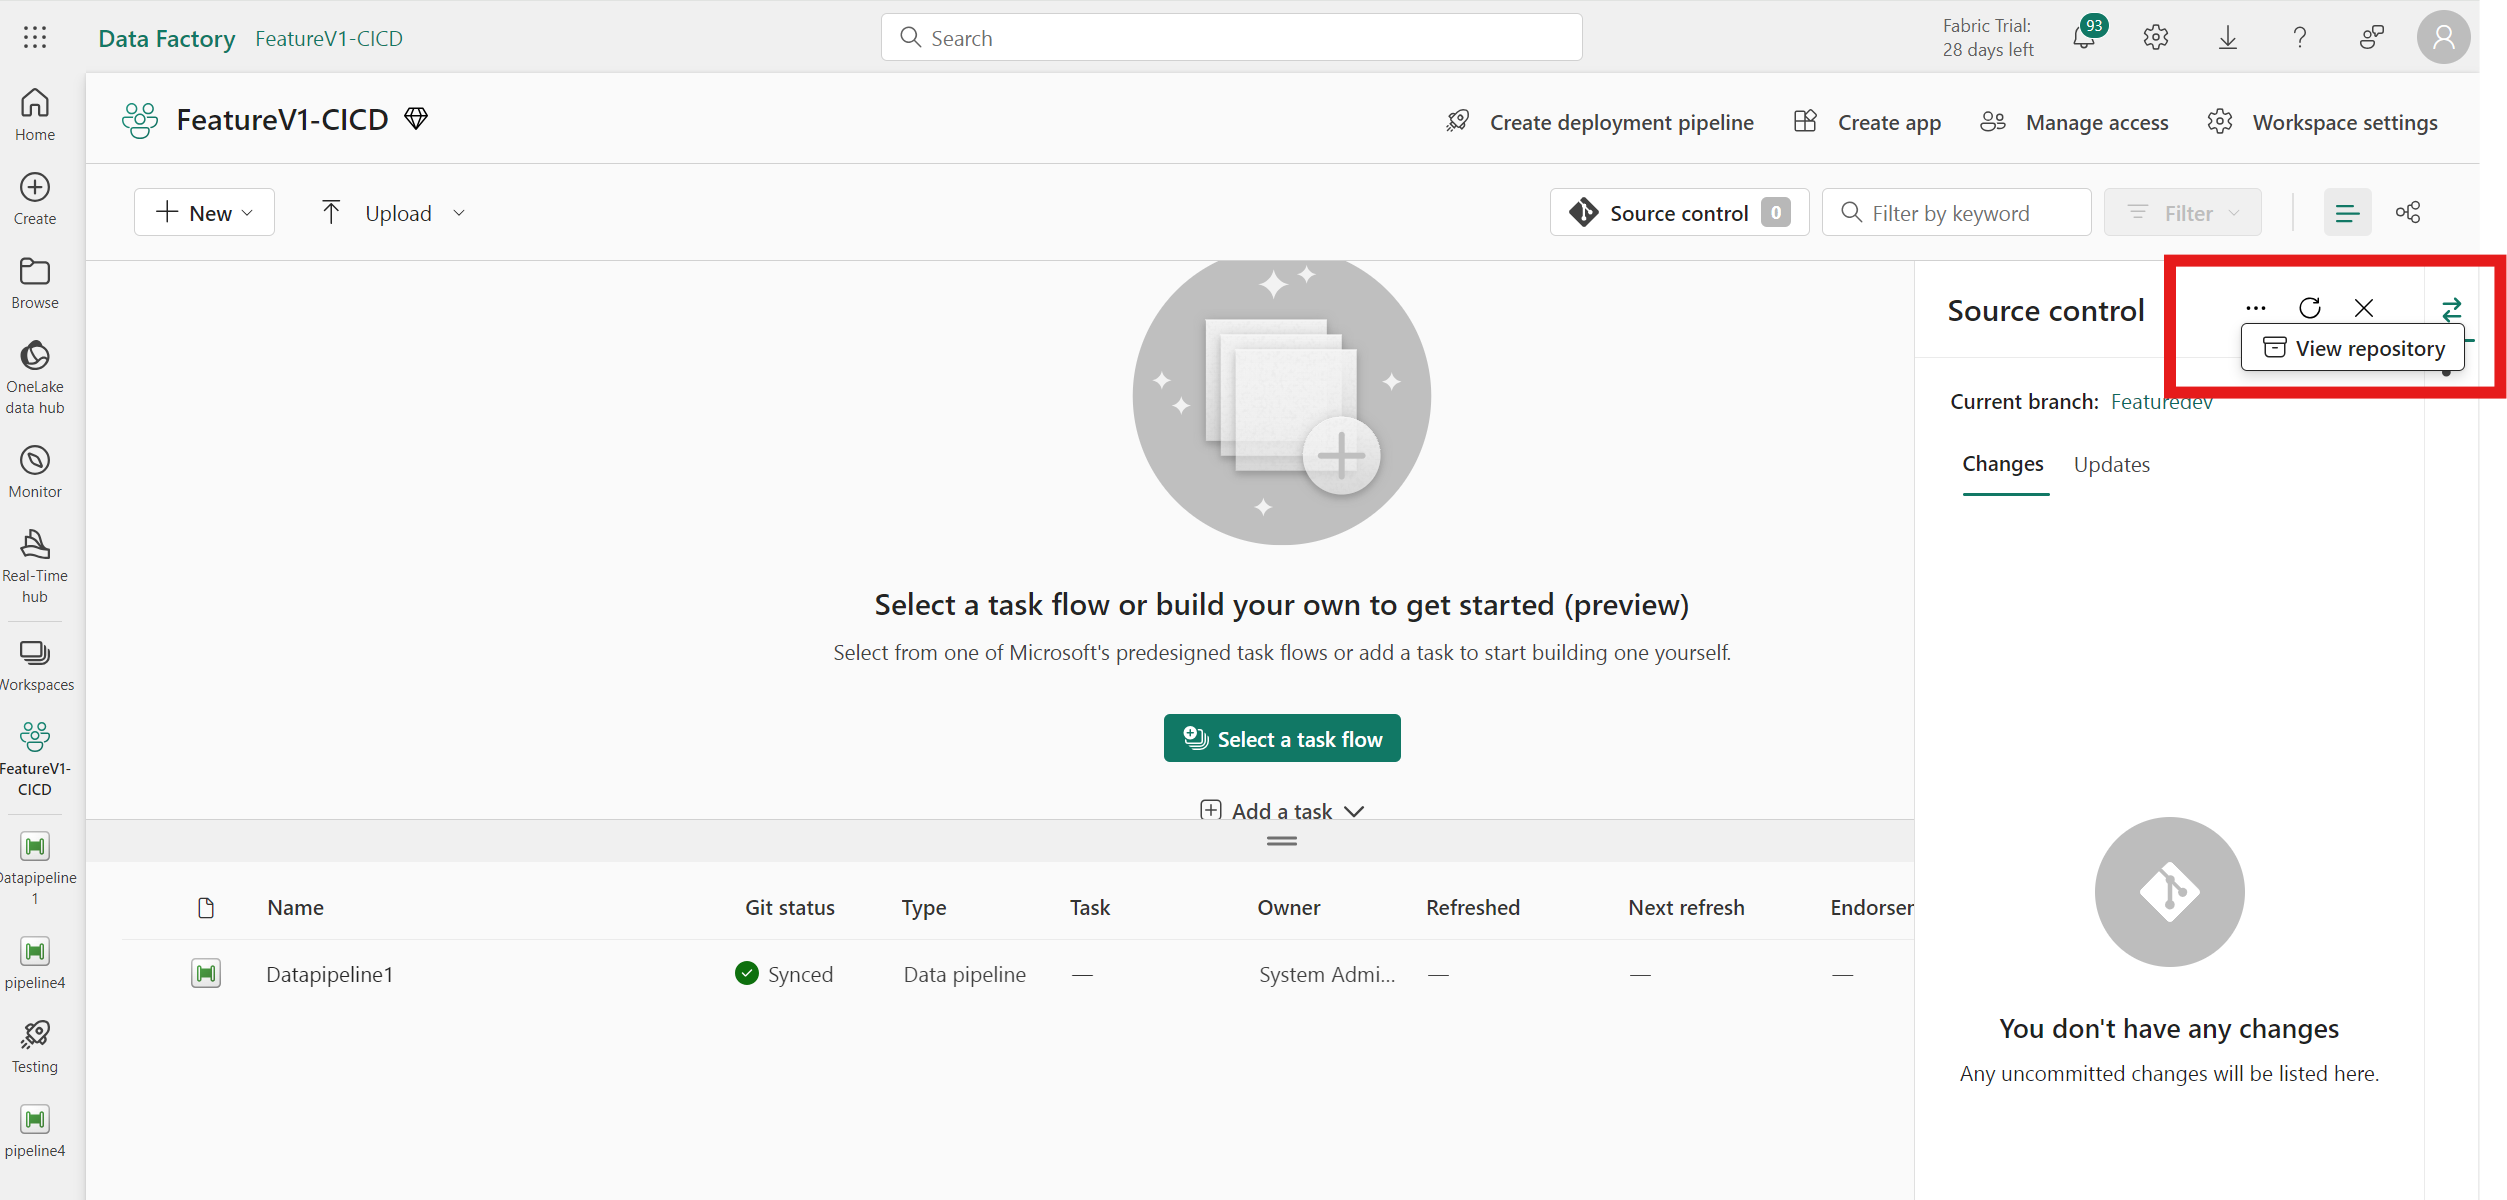Close the Source control panel

[x=2364, y=308]
